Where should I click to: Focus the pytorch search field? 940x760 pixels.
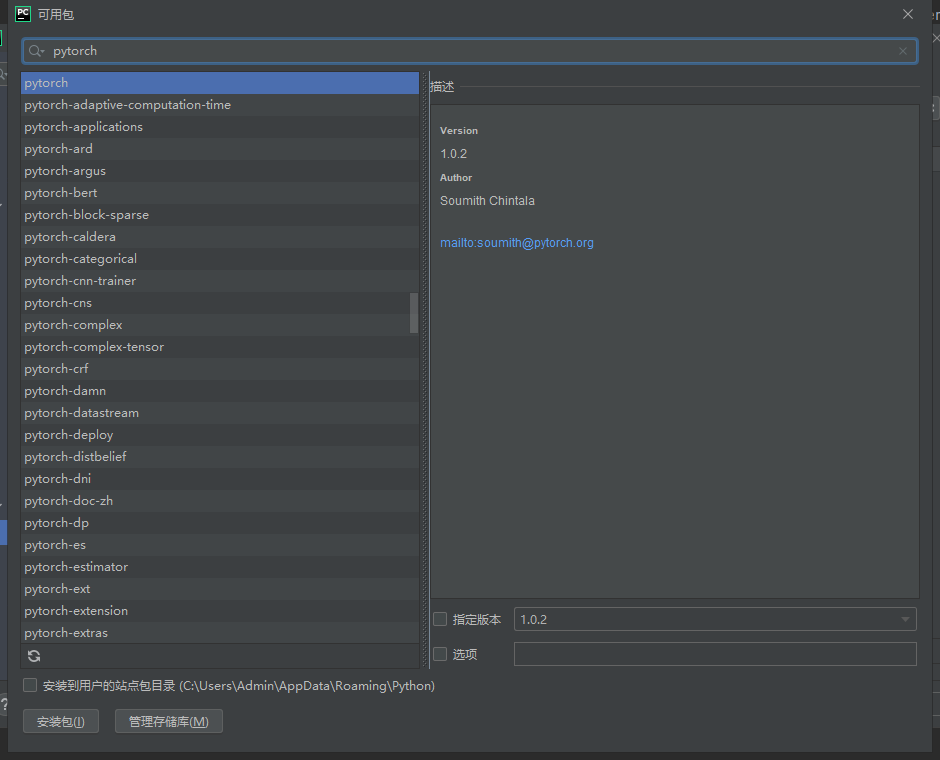pos(469,51)
